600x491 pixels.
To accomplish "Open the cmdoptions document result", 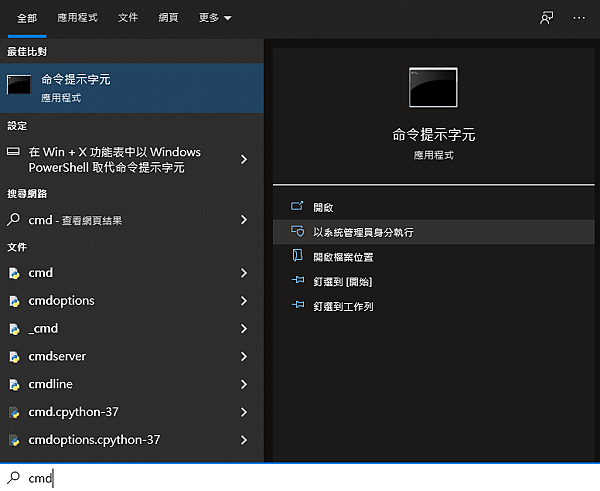I will click(x=132, y=301).
